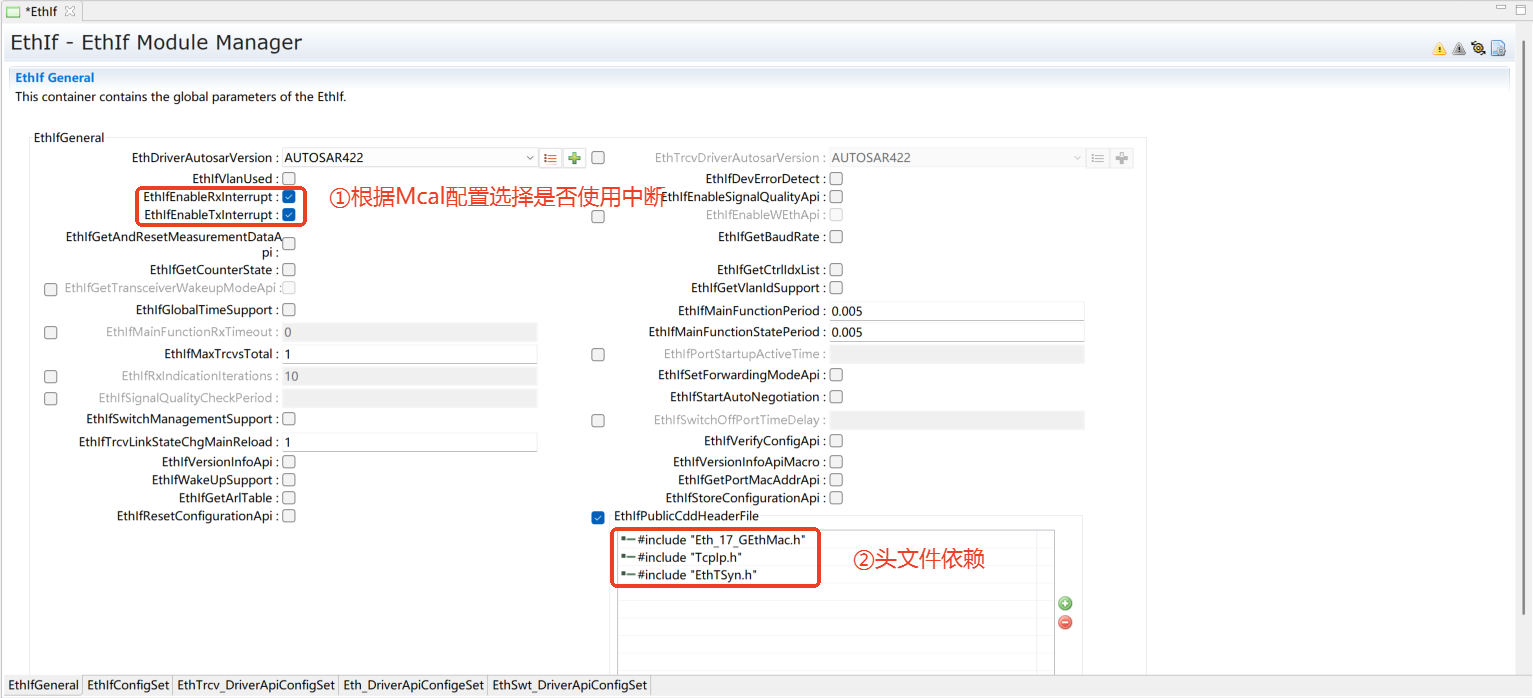Close the EthIf editor tab

[x=70, y=11]
